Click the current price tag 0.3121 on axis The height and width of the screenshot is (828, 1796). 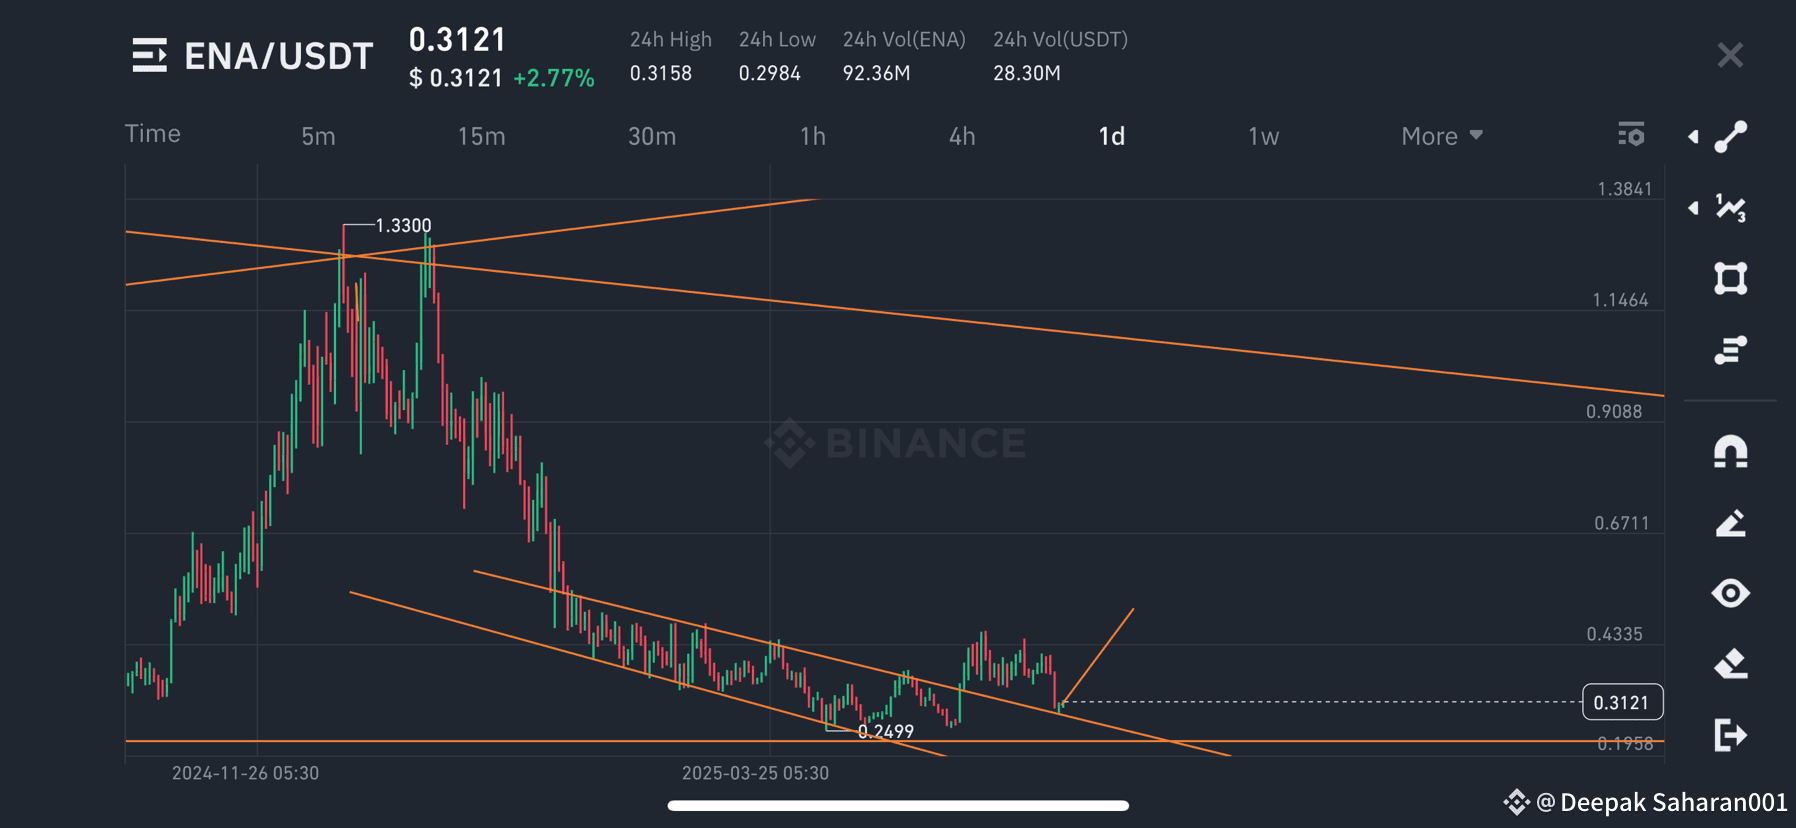coord(1622,702)
